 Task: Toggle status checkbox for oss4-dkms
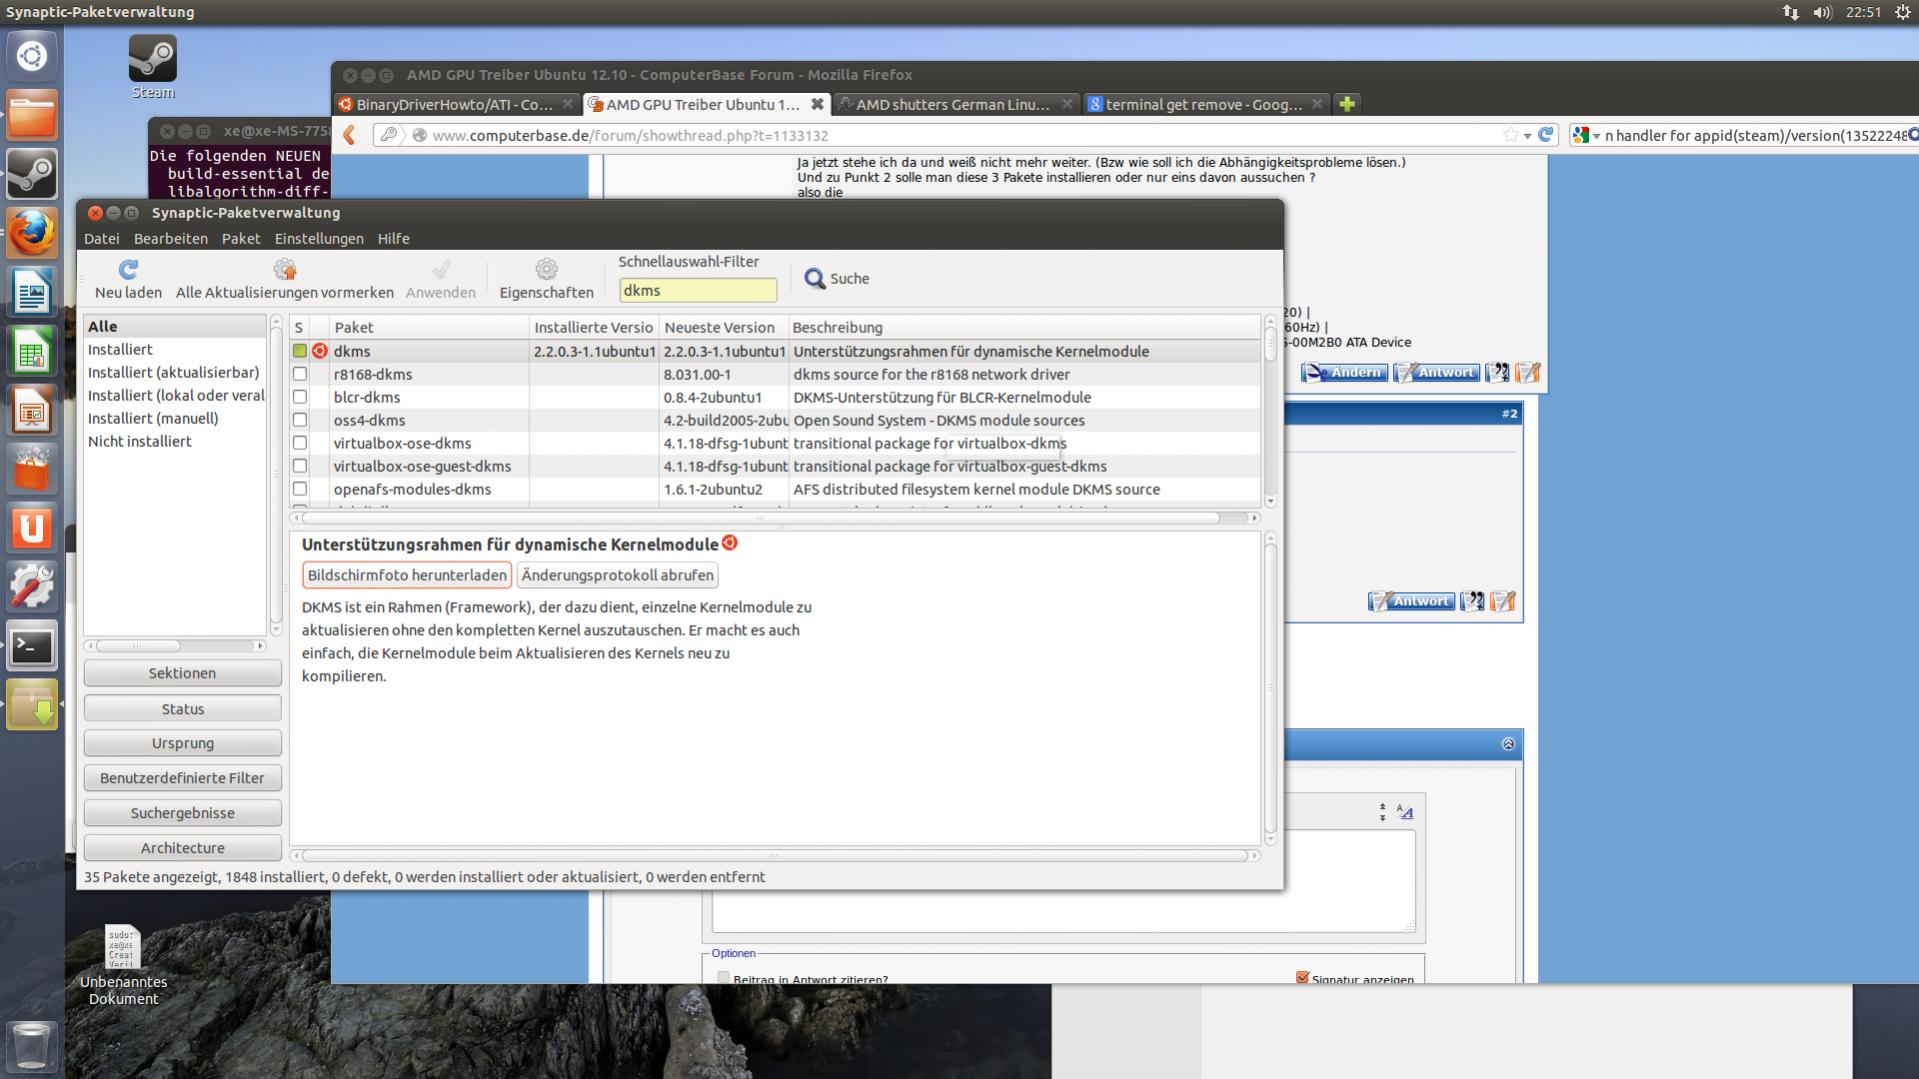(x=299, y=420)
